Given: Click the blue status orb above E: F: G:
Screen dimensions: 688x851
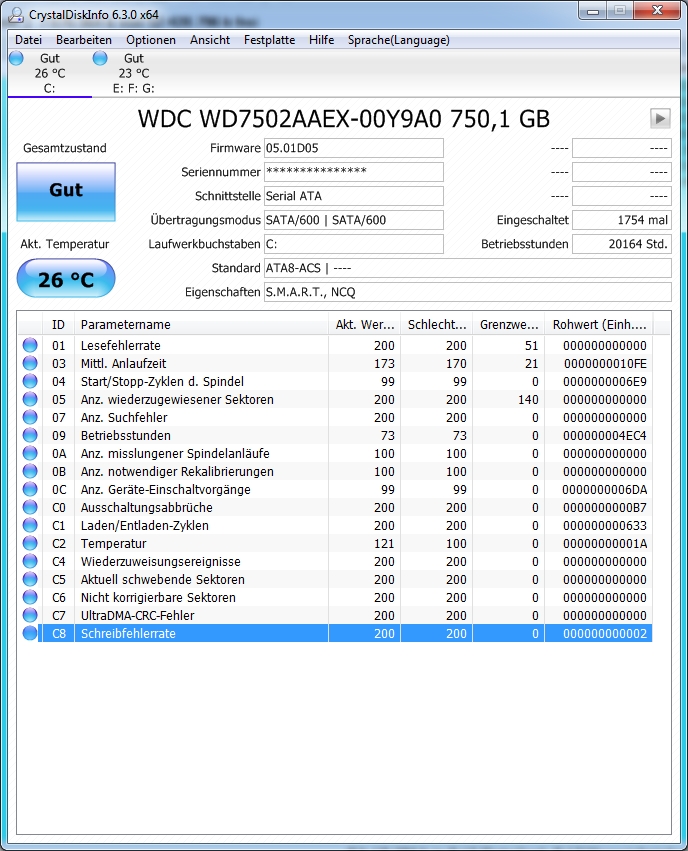Looking at the screenshot, I should (x=100, y=58).
